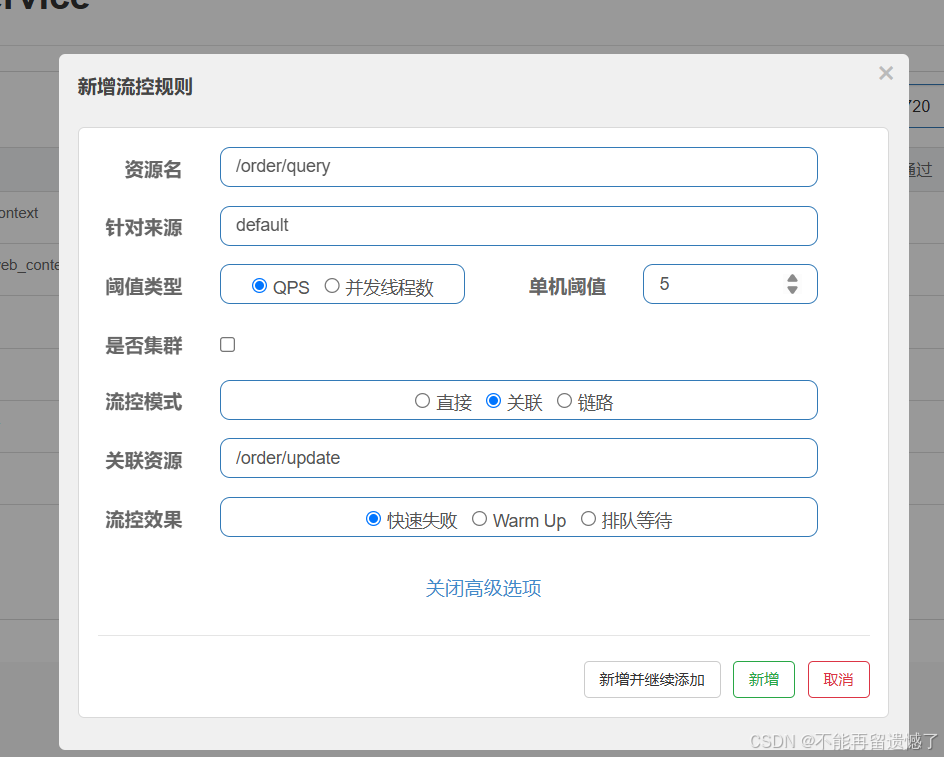
Task: Click the 新增并继续添加 button
Action: (652, 680)
